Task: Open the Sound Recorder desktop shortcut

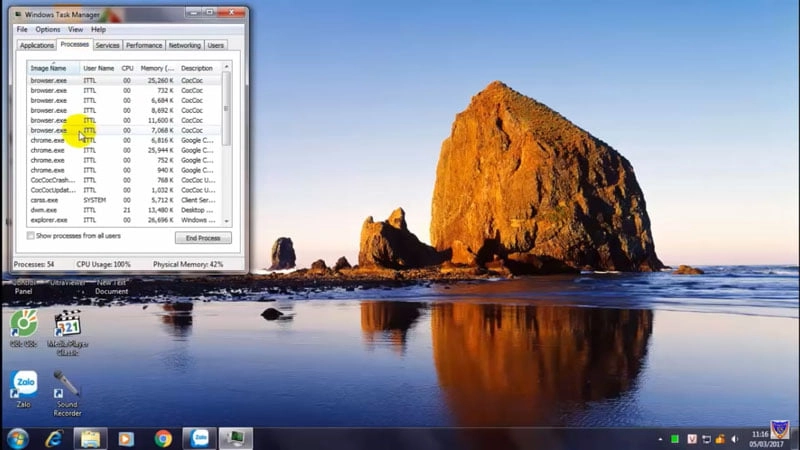Action: pyautogui.click(x=67, y=393)
